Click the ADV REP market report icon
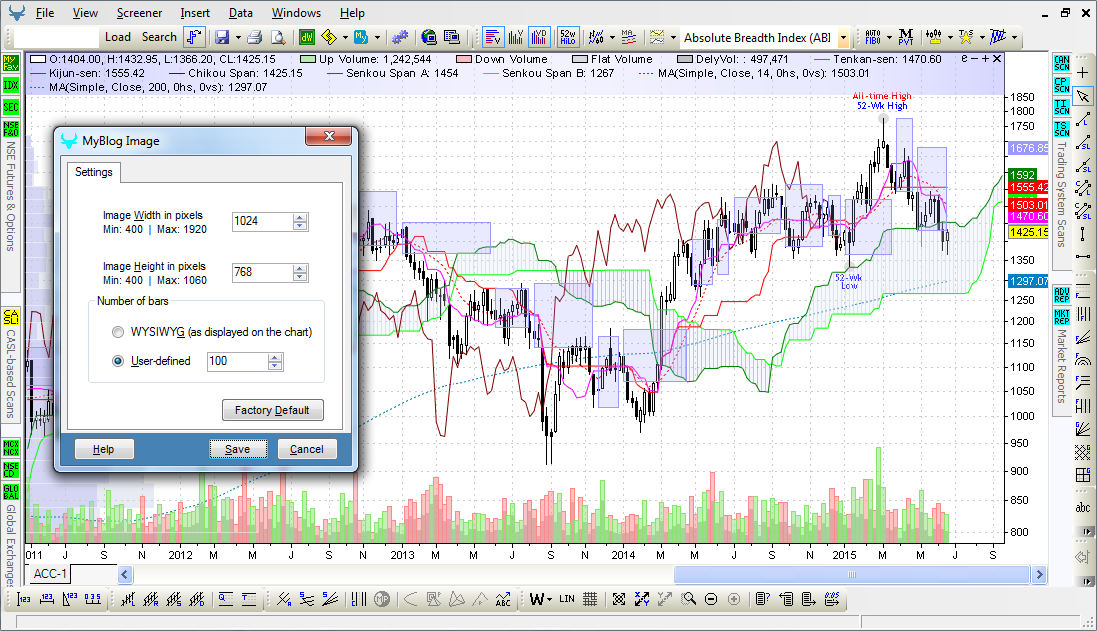1097x631 pixels. click(x=1061, y=295)
